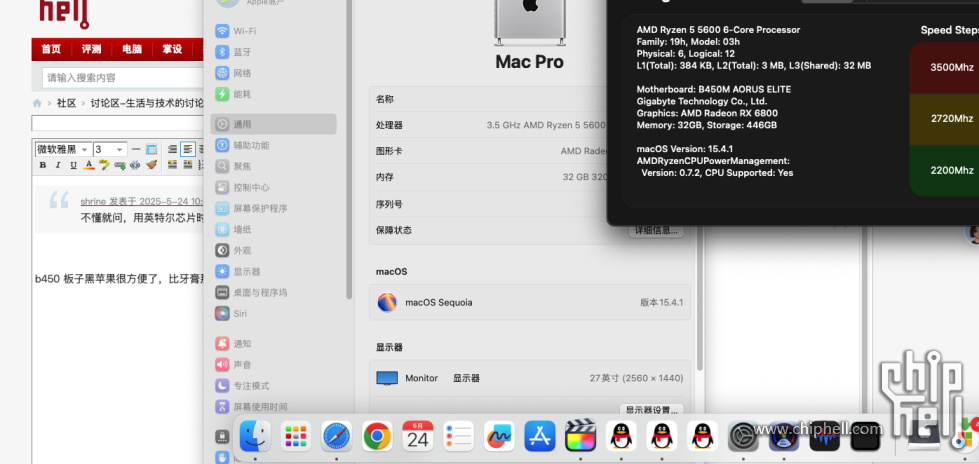Open the quoted shrine 发表于 post link
The height and width of the screenshot is (464, 979).
142,201
